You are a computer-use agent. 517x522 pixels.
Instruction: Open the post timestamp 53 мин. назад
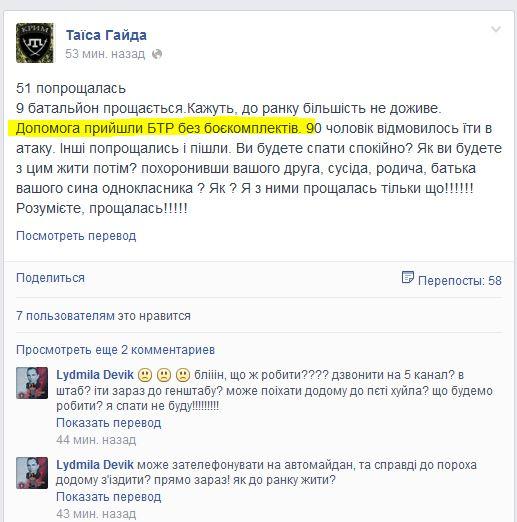(105, 54)
